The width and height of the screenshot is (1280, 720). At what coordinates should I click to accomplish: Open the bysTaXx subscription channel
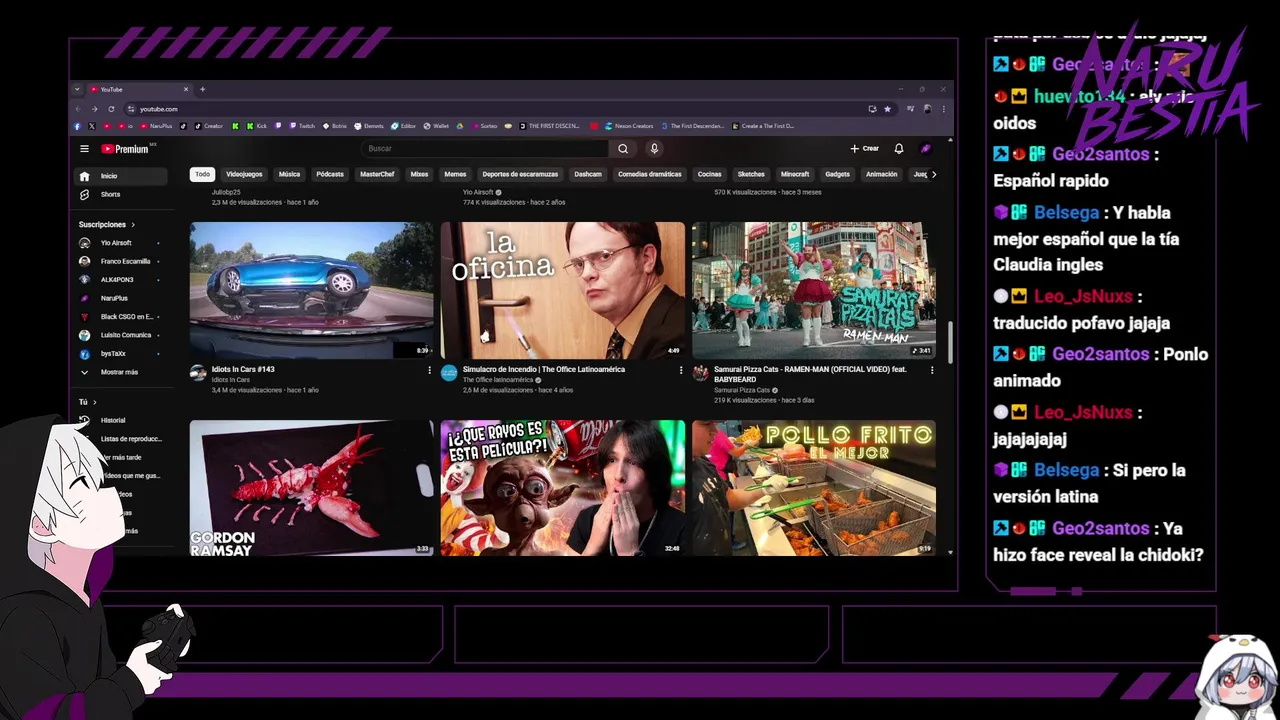pos(122,354)
